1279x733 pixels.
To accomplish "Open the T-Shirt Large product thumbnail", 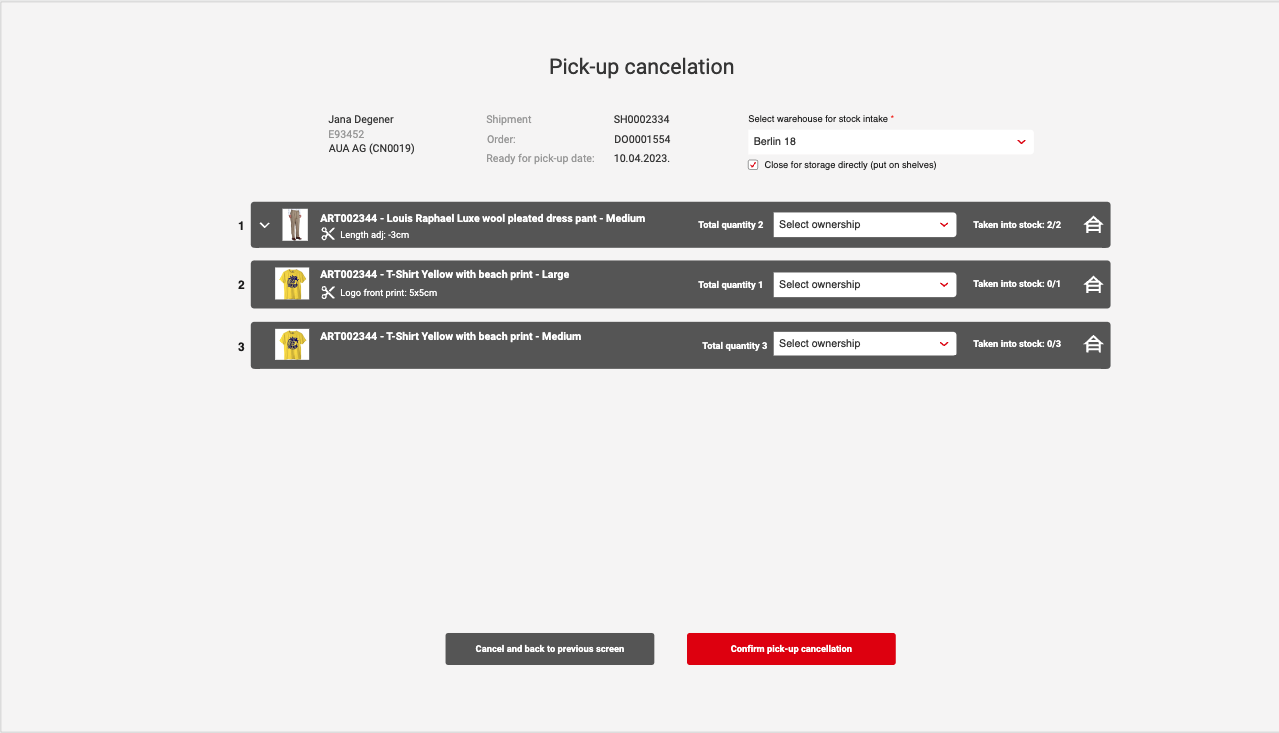I will (x=292, y=284).
